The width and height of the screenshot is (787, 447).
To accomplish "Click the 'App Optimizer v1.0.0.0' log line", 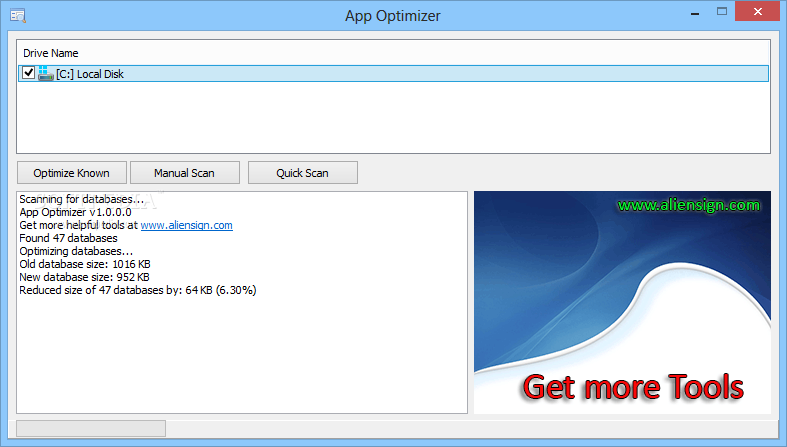I will (x=75, y=212).
